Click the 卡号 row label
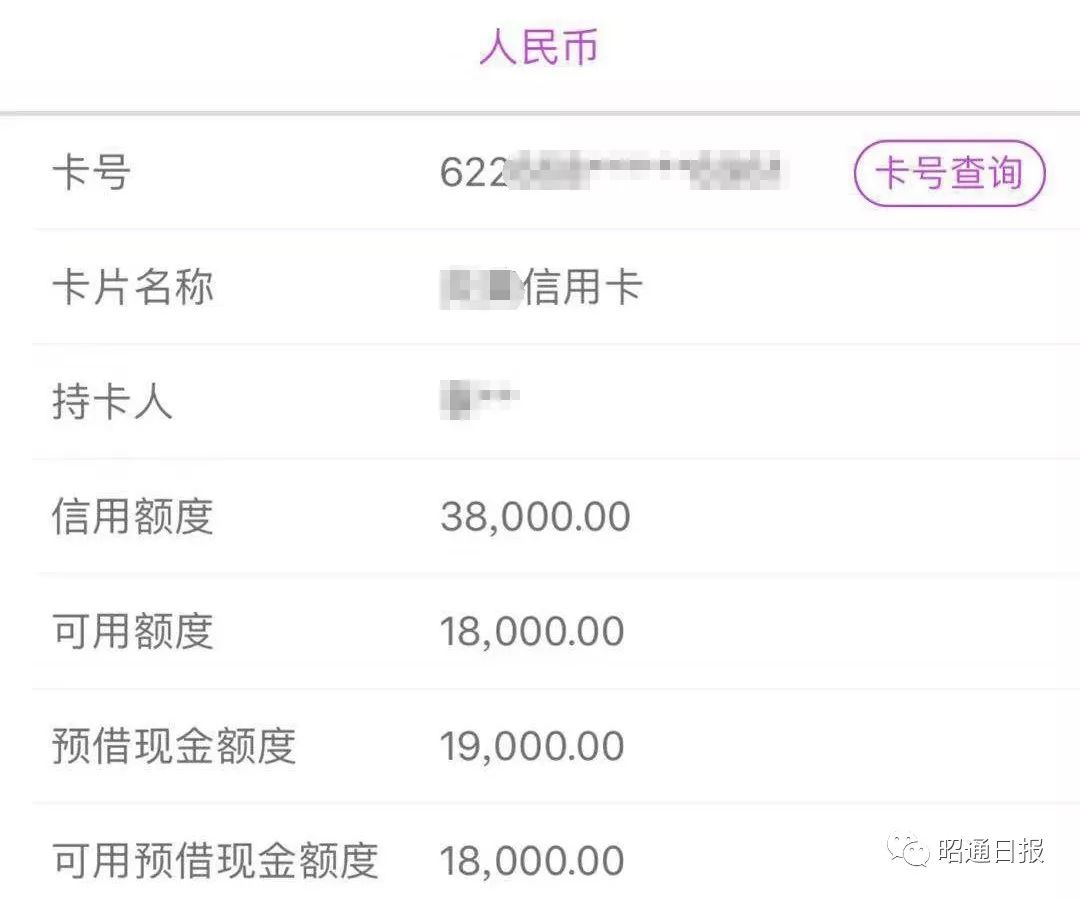 point(92,172)
